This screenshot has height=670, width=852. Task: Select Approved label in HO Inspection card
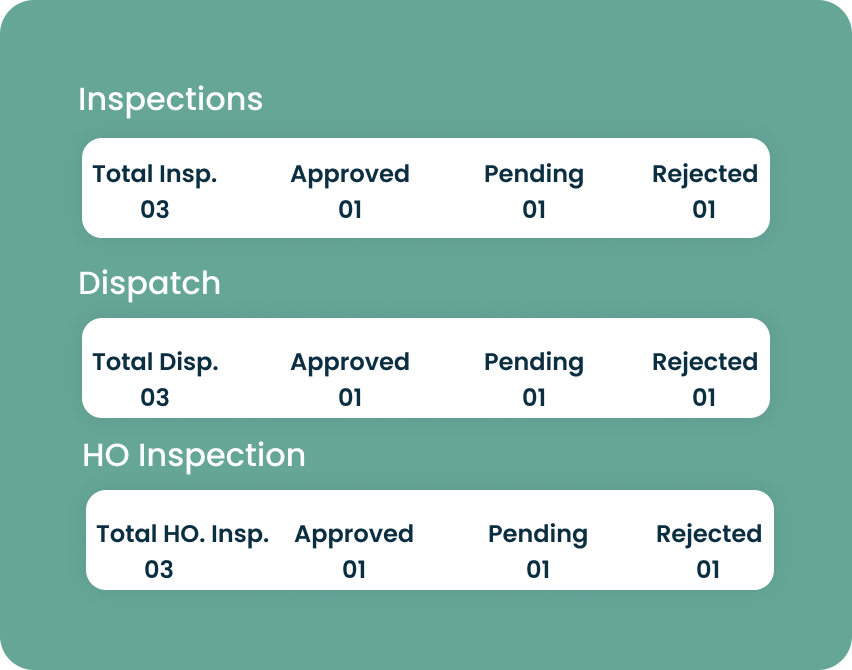354,534
